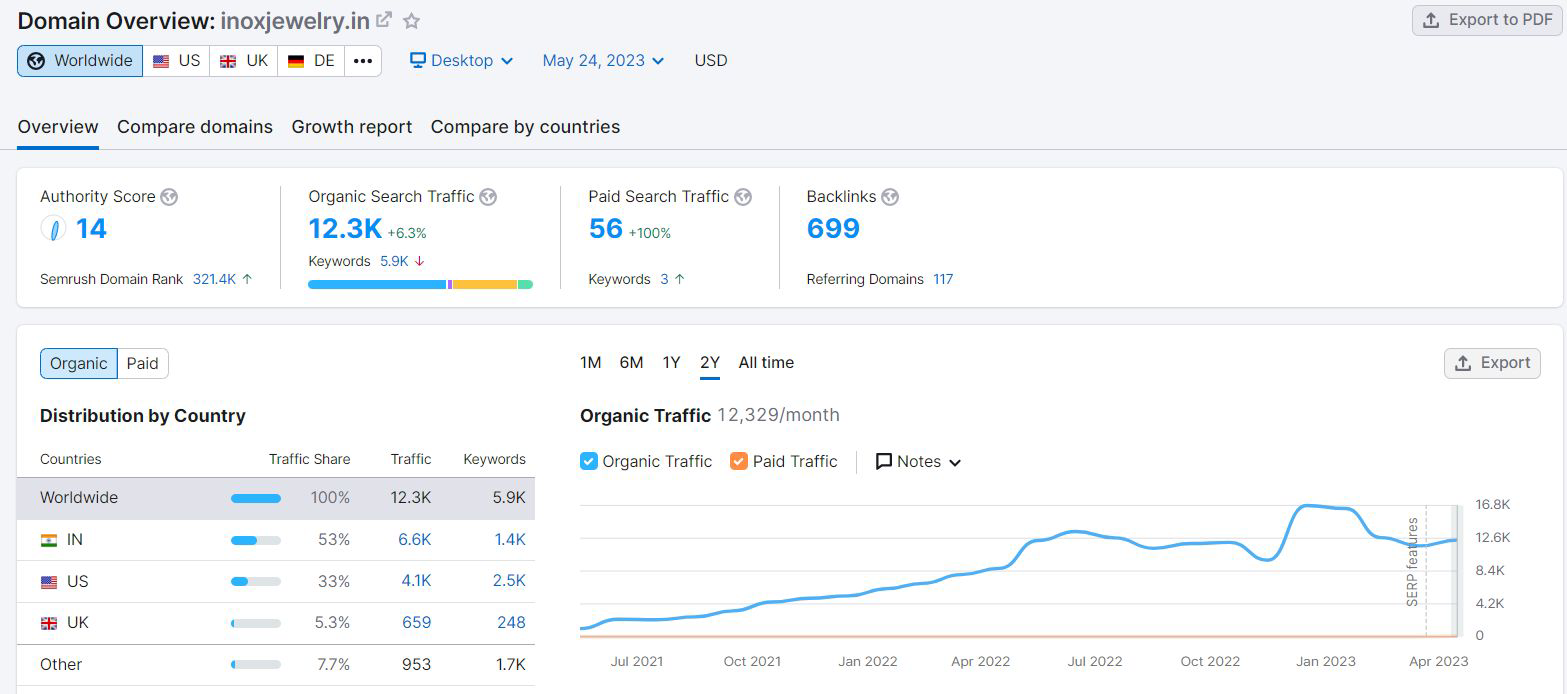
Task: Click the globe icon next to Backlinks
Action: [890, 197]
